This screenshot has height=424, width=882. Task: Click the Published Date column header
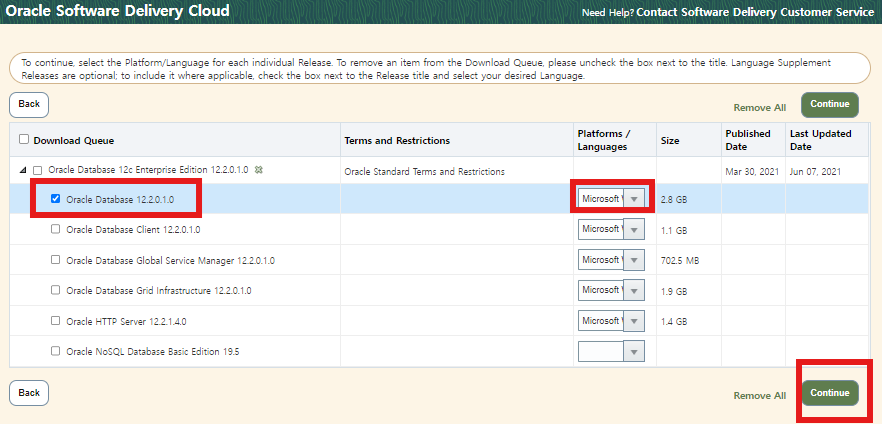coord(748,140)
